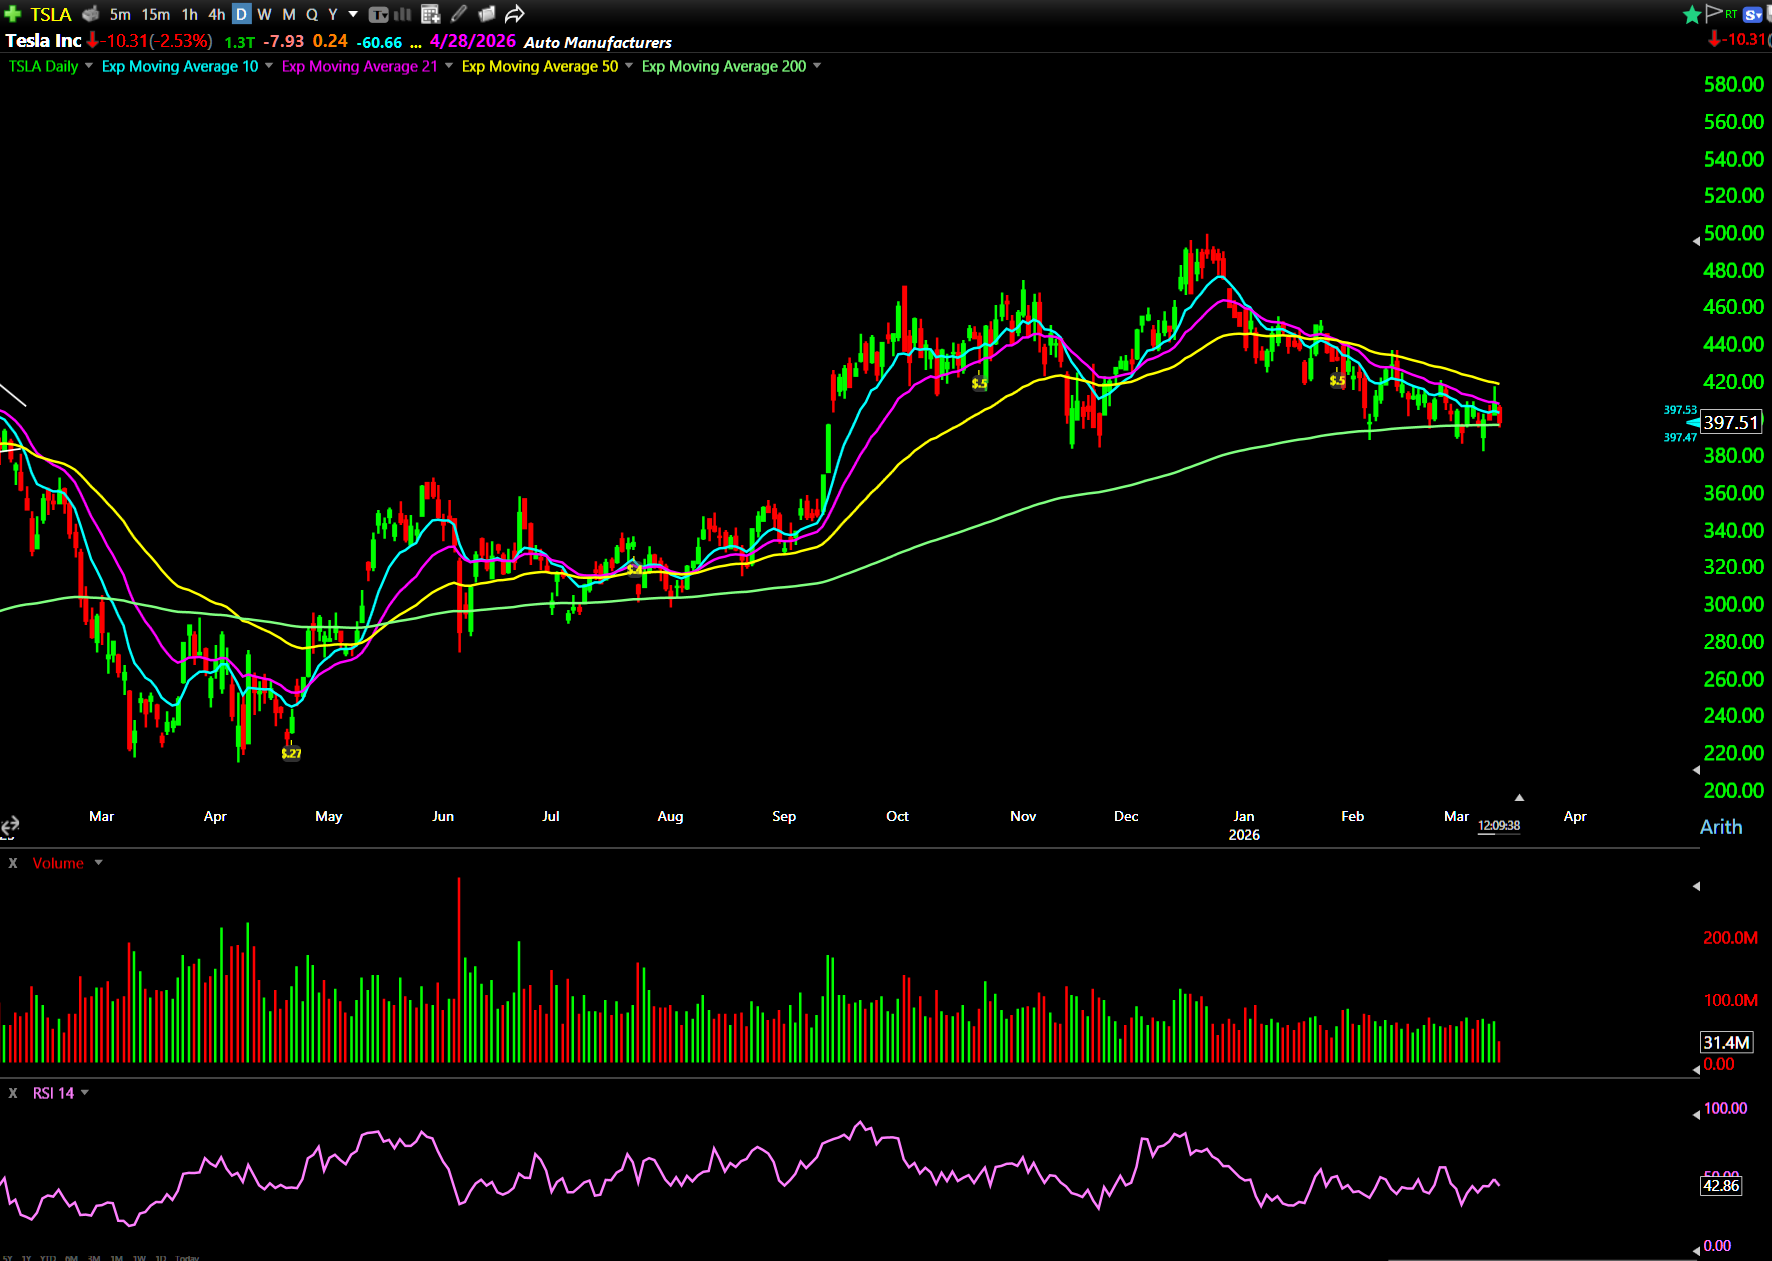Click the TSLA ticker symbol
The width and height of the screenshot is (1772, 1261).
(51, 14)
